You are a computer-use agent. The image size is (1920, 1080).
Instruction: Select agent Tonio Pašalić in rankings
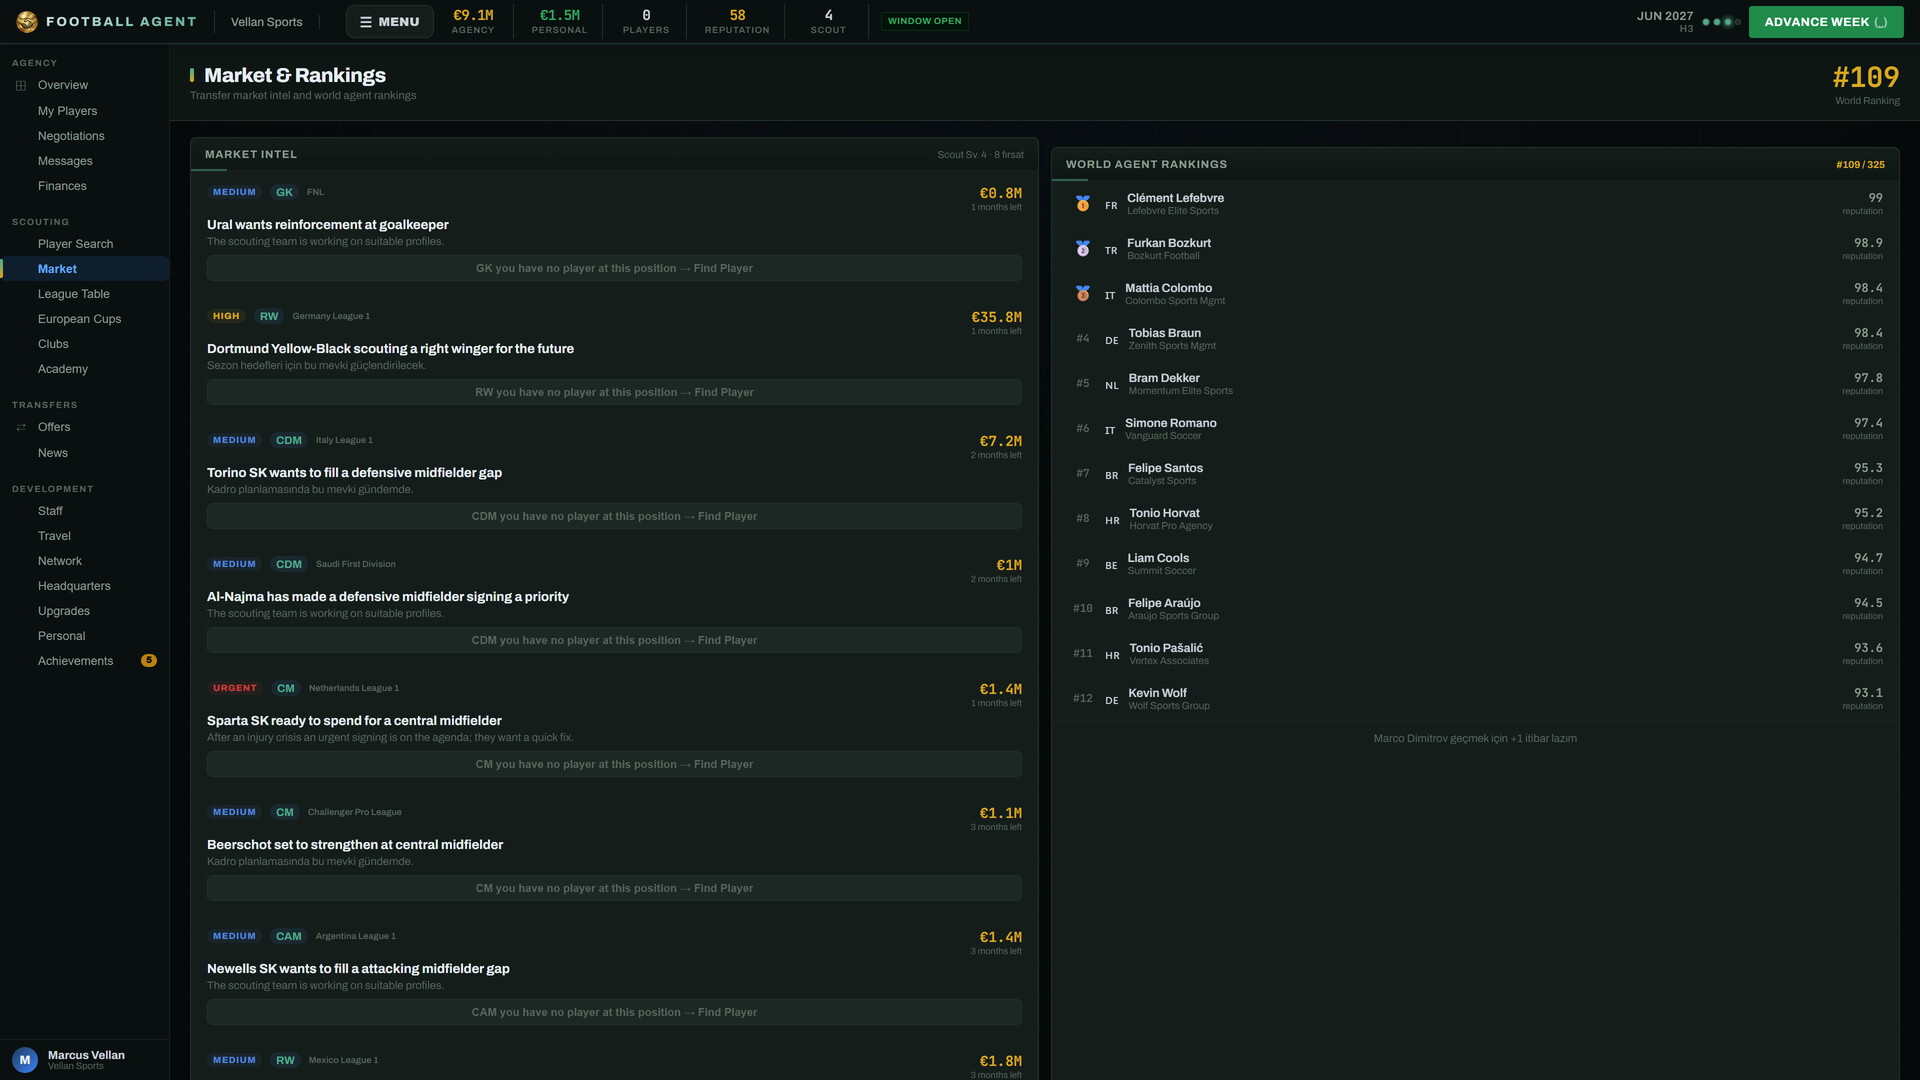tap(1475, 654)
